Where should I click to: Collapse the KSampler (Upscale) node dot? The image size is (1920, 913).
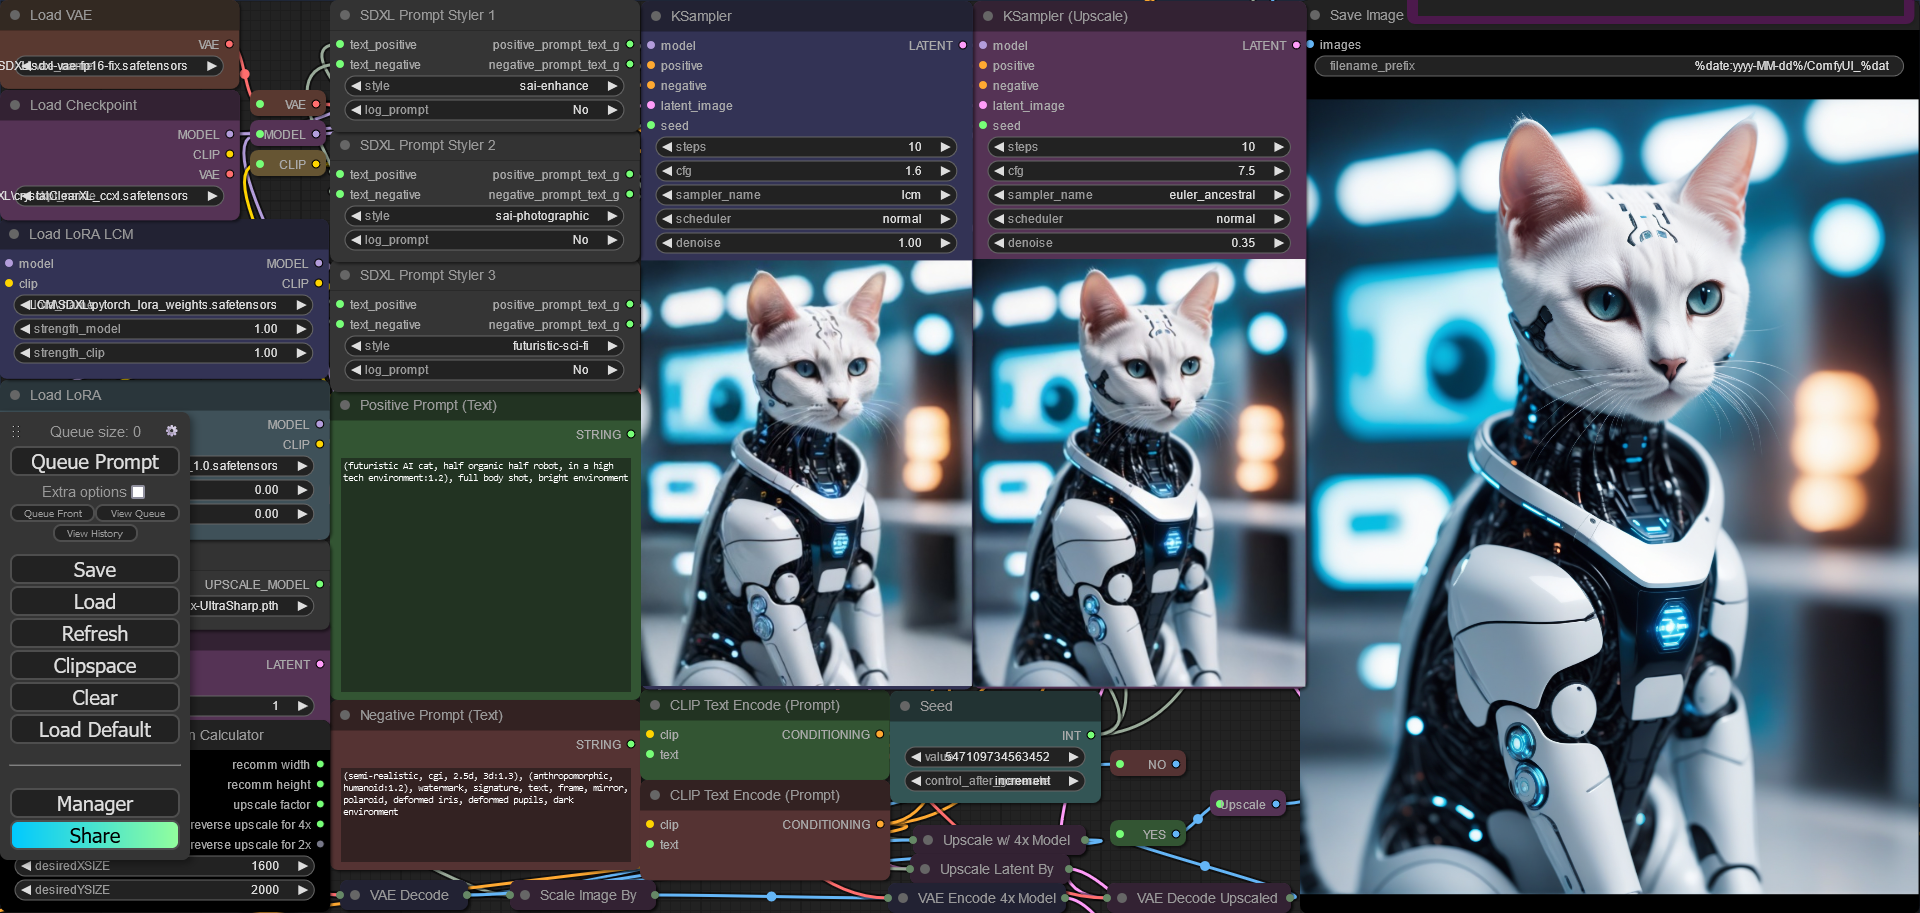pos(988,16)
